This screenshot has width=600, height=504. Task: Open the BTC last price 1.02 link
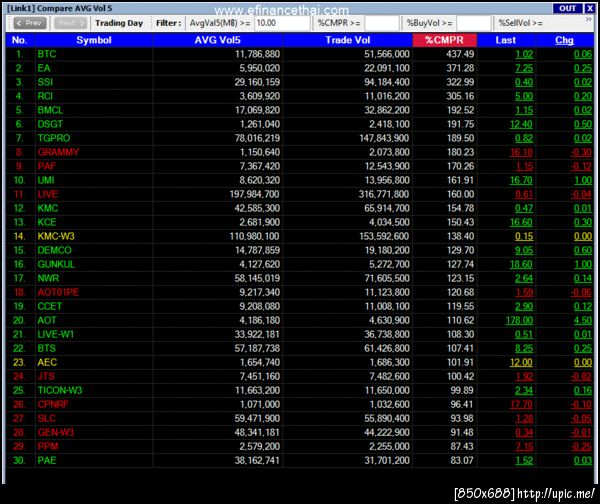(x=524, y=54)
